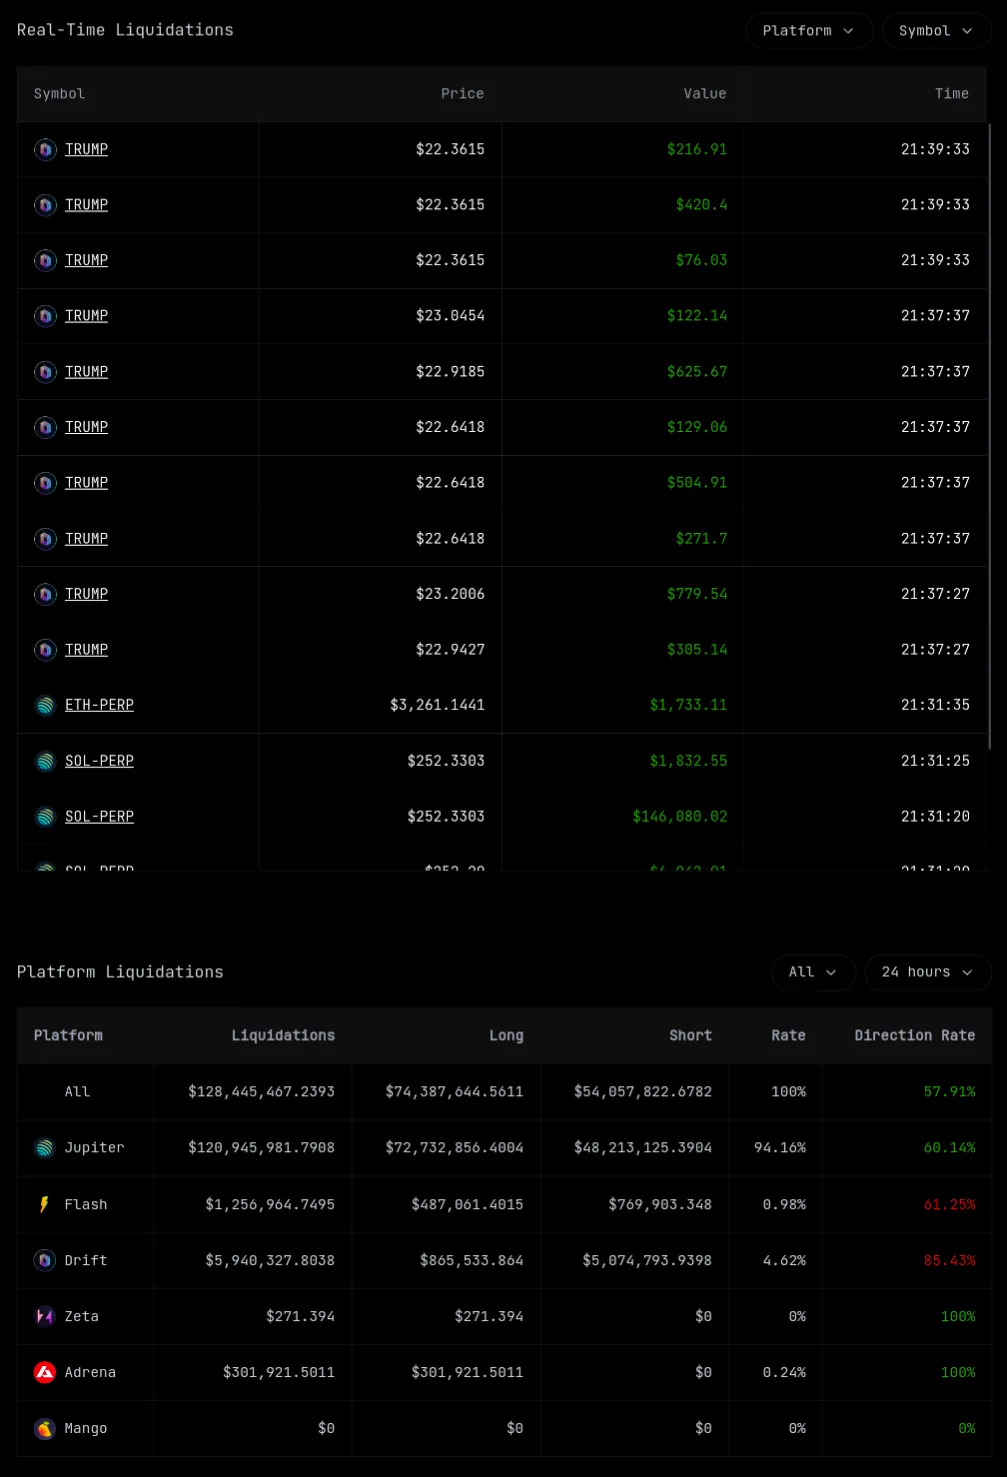The height and width of the screenshot is (1477, 1007).
Task: Open the Platform filter dropdown
Action: (808, 31)
